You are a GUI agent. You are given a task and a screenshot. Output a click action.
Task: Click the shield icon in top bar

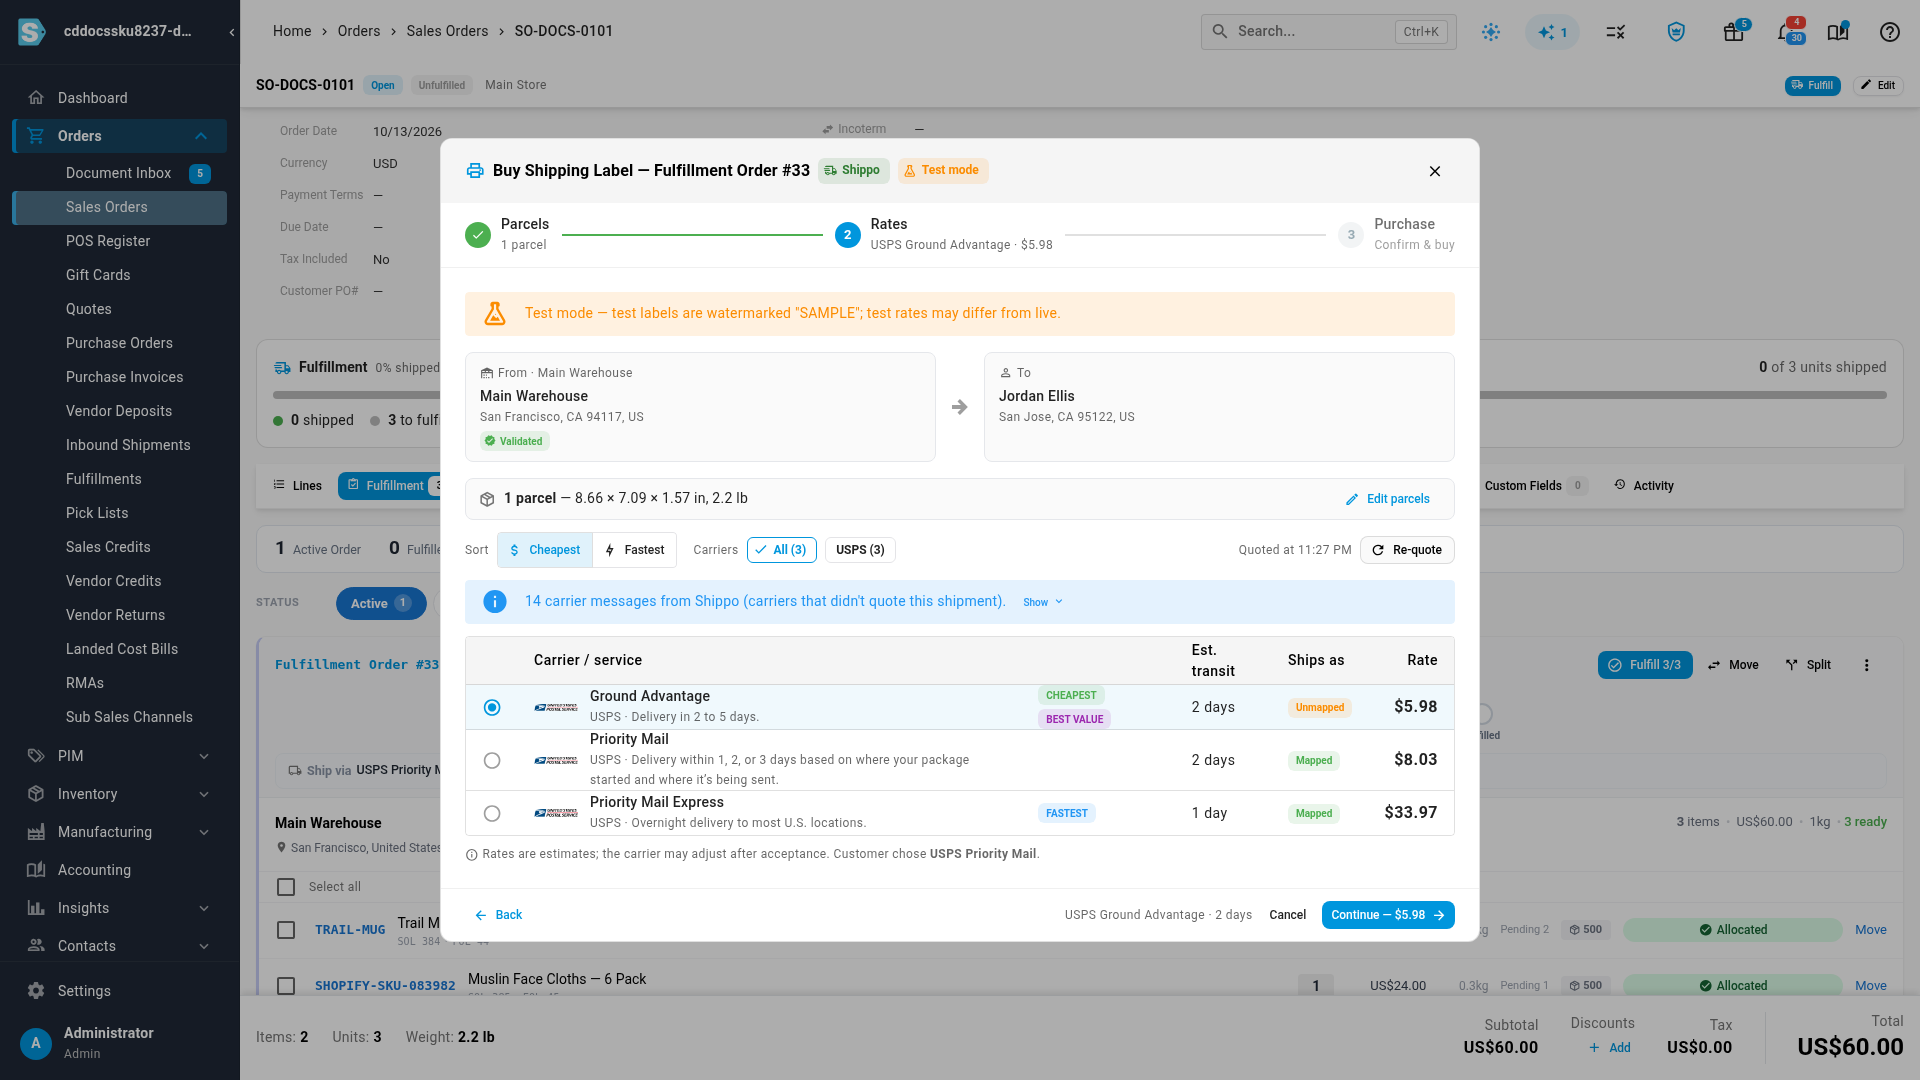point(1677,32)
